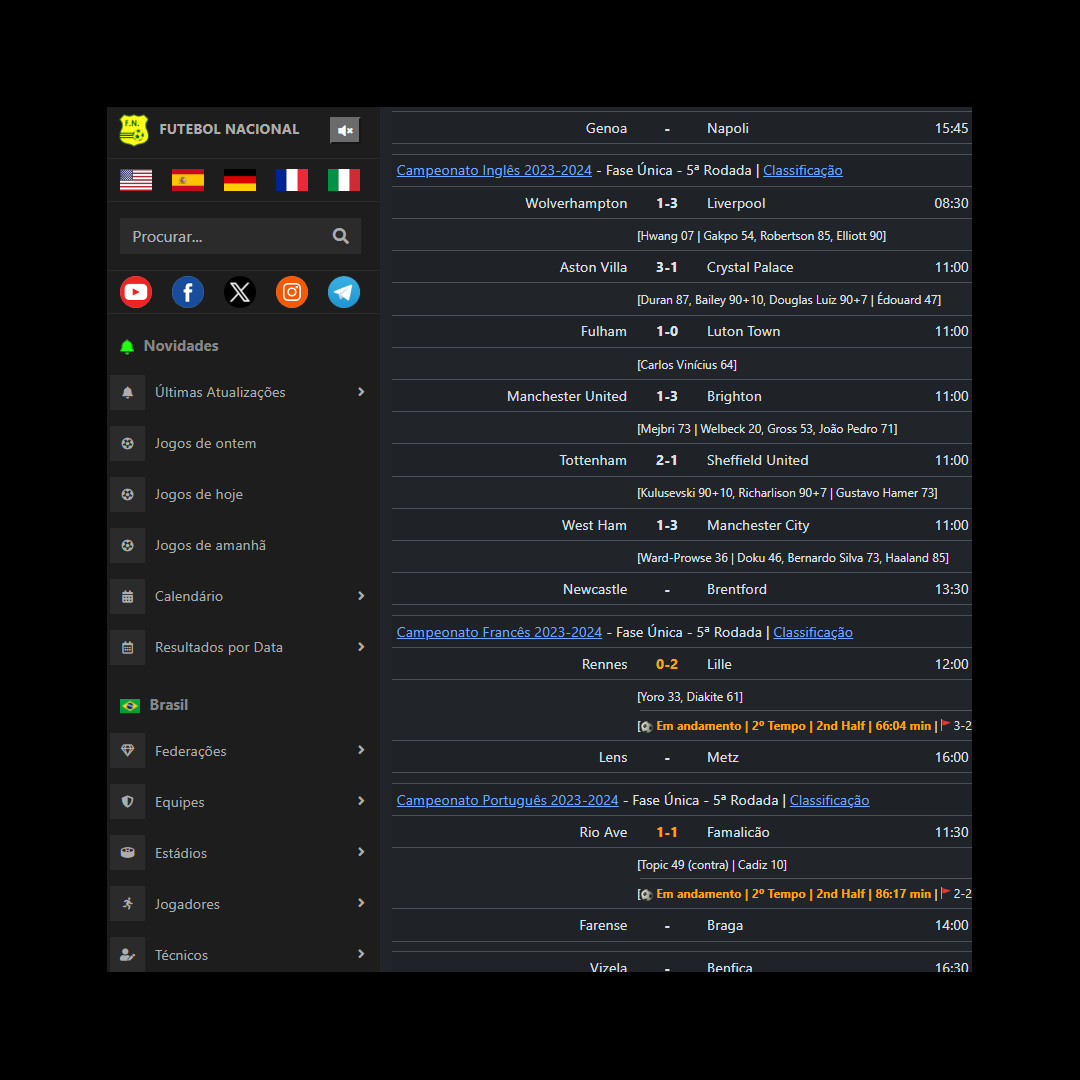Screen dimensions: 1080x1080
Task: Open the Telegram channel icon
Action: tap(344, 292)
